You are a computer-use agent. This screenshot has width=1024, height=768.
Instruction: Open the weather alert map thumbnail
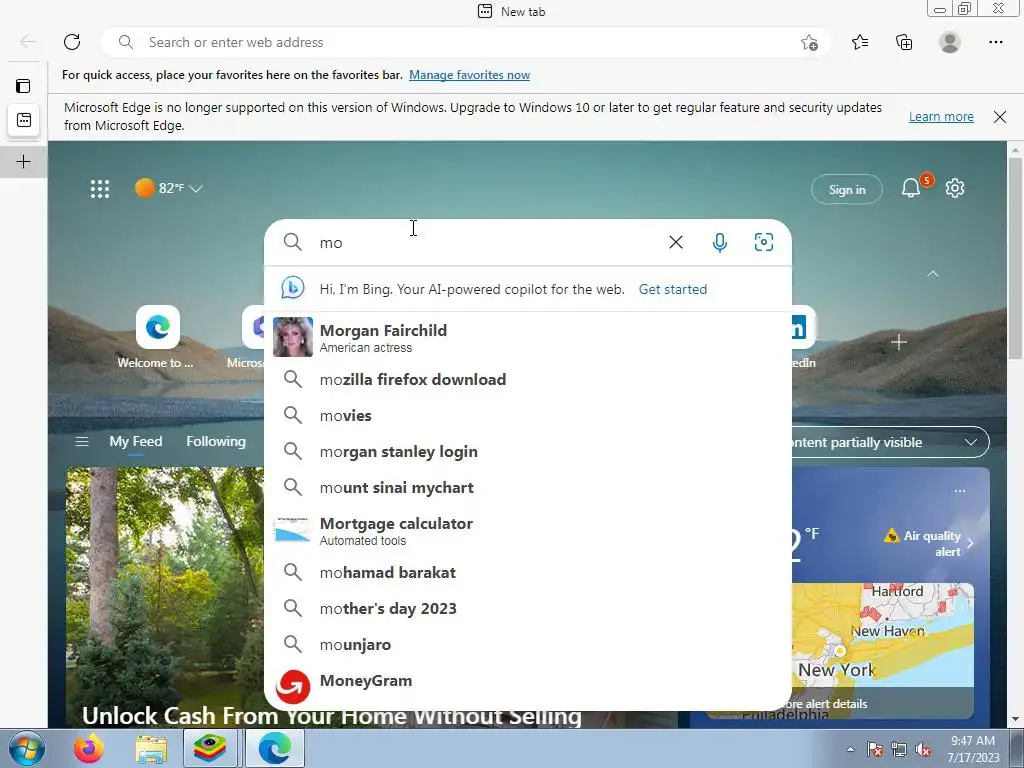tap(882, 650)
